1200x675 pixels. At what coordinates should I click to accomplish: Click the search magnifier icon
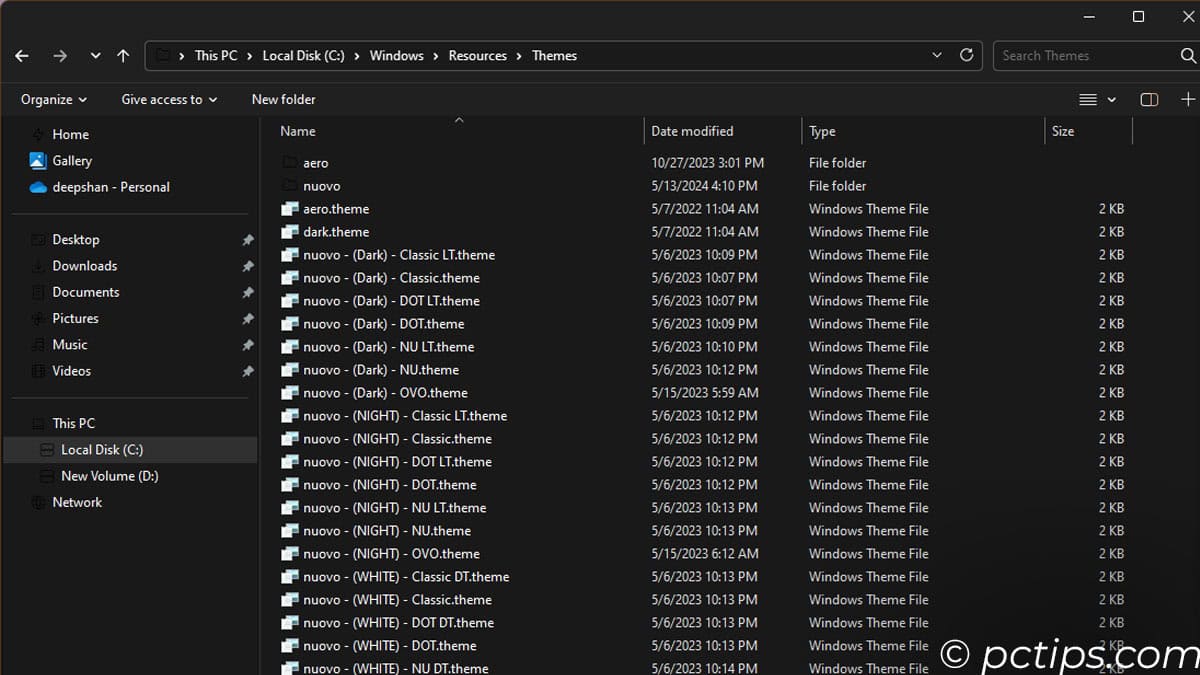click(1188, 56)
